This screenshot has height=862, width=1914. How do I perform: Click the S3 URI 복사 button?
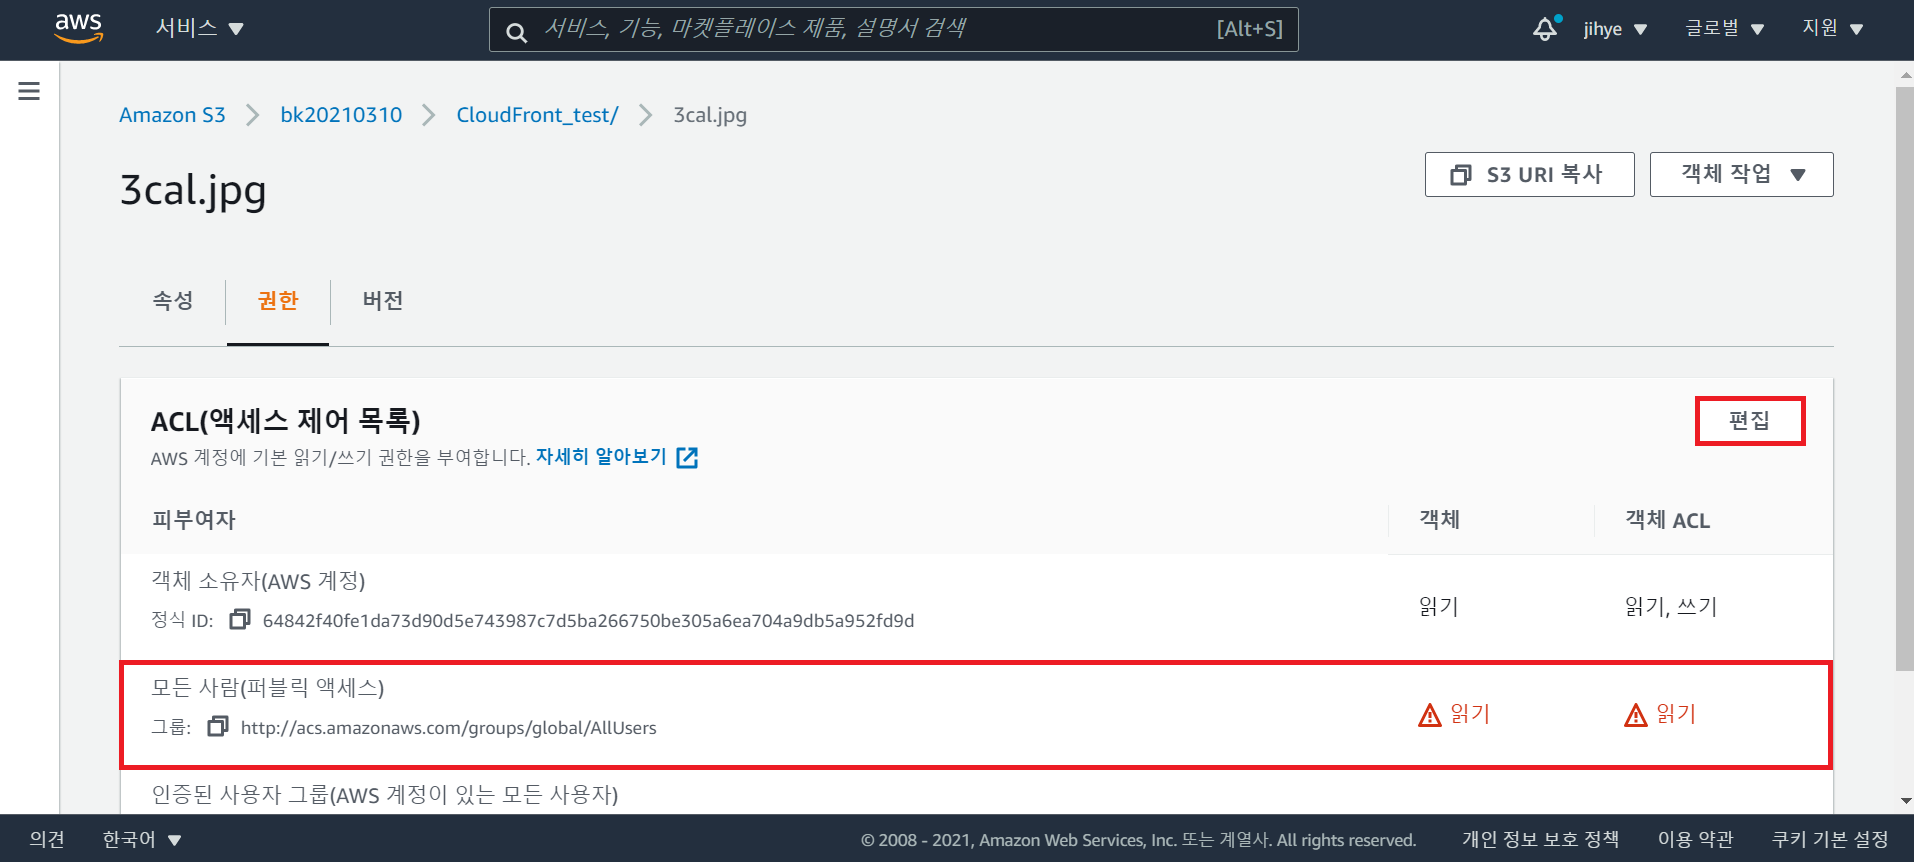click(x=1529, y=174)
